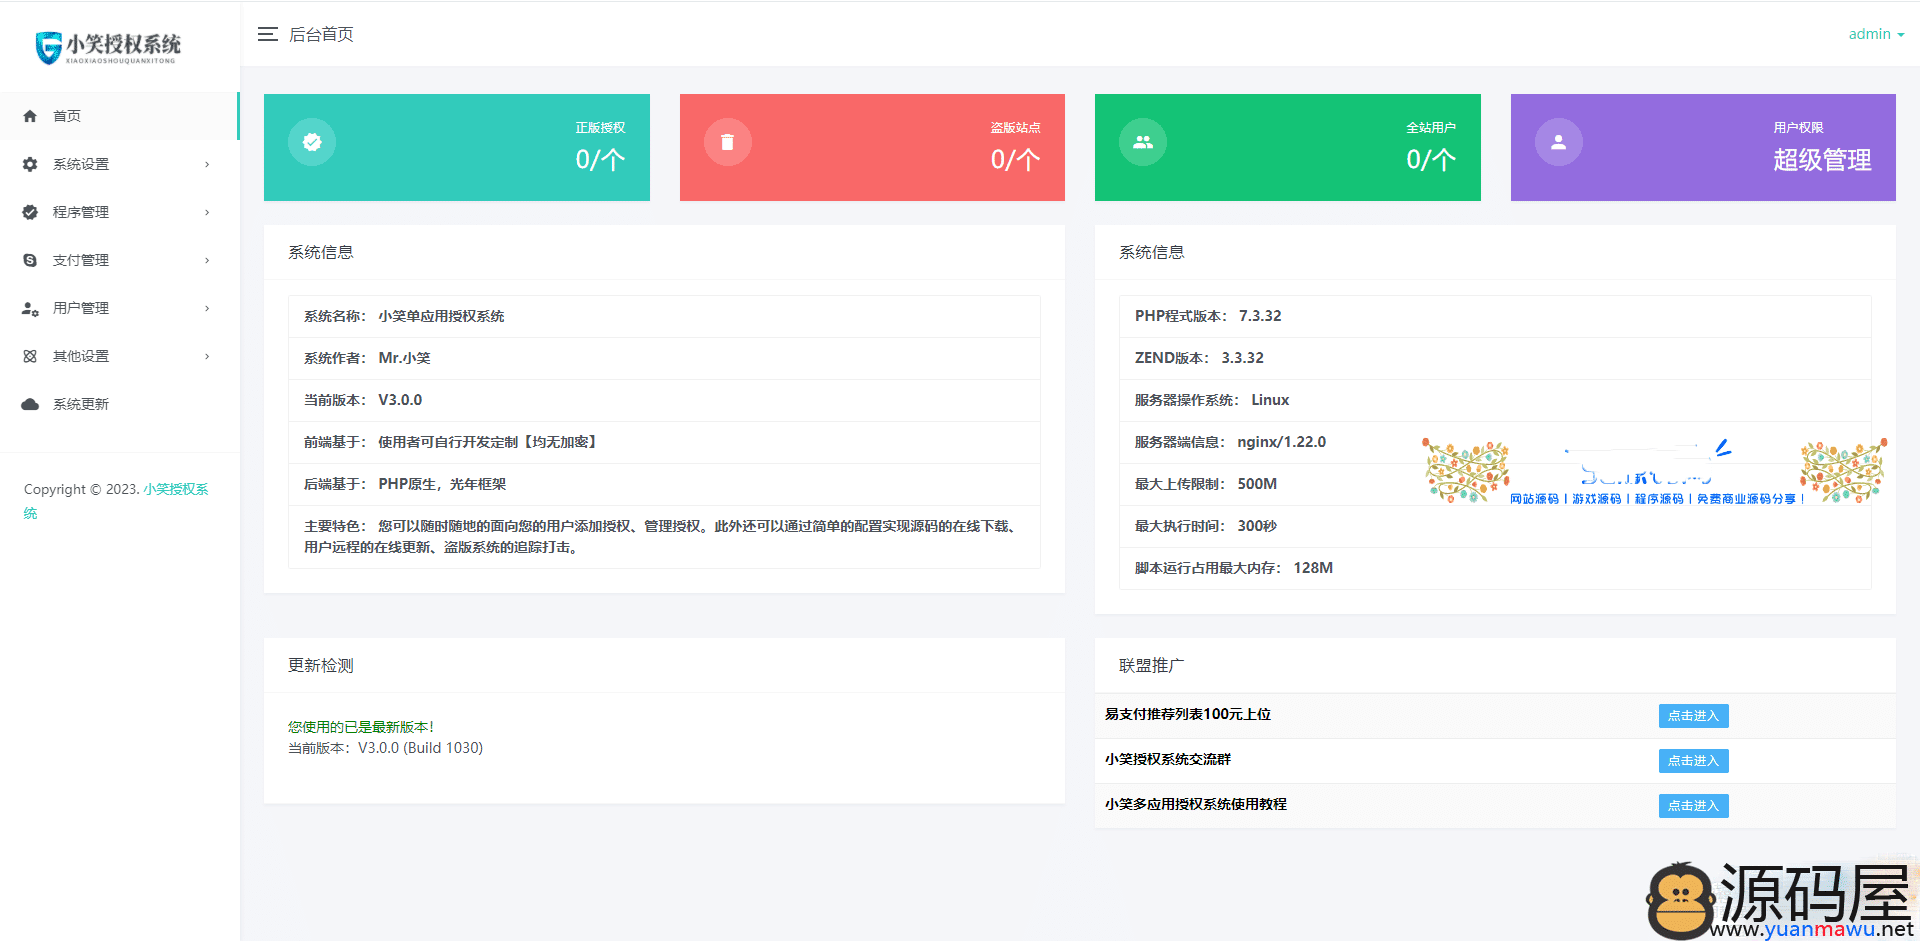Click the 全站用户 group icon
Image resolution: width=1920 pixels, height=941 pixels.
coord(1143,142)
